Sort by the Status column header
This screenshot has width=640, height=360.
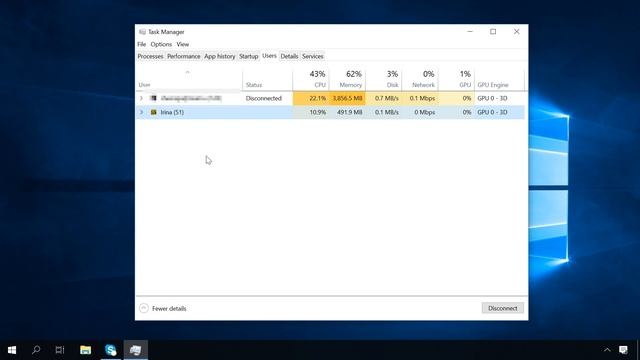(x=267, y=79)
